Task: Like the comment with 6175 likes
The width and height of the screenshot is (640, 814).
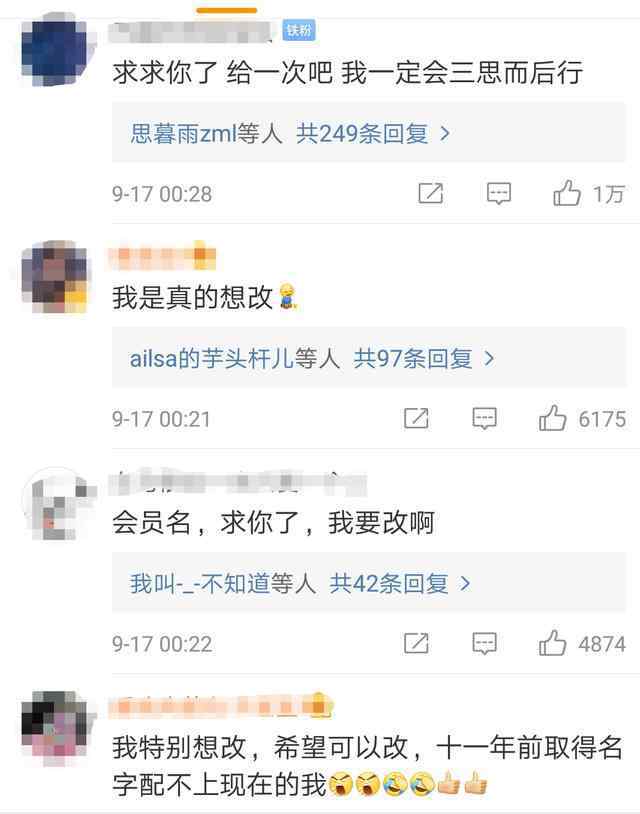Action: click(x=552, y=418)
